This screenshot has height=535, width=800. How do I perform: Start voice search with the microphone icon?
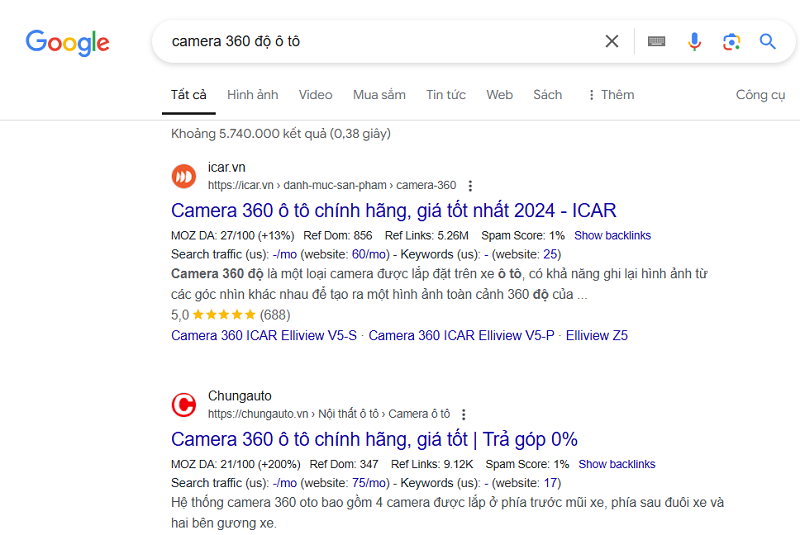click(694, 41)
